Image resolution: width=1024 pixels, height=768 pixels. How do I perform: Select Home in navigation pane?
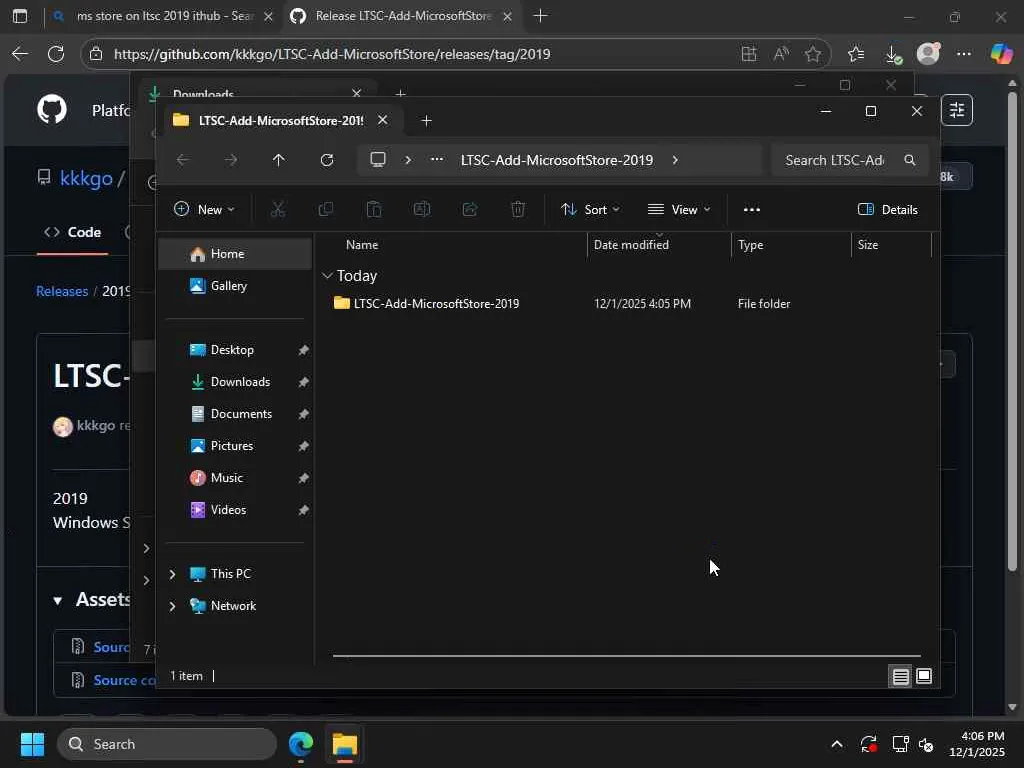pos(235,254)
